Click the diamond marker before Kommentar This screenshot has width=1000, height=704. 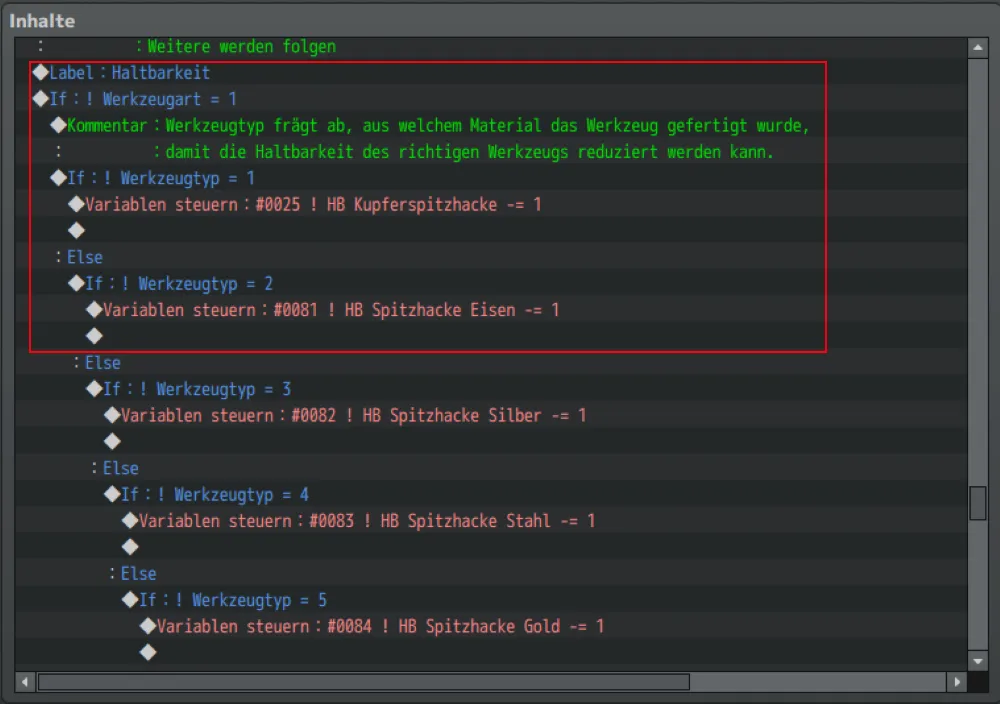59,126
